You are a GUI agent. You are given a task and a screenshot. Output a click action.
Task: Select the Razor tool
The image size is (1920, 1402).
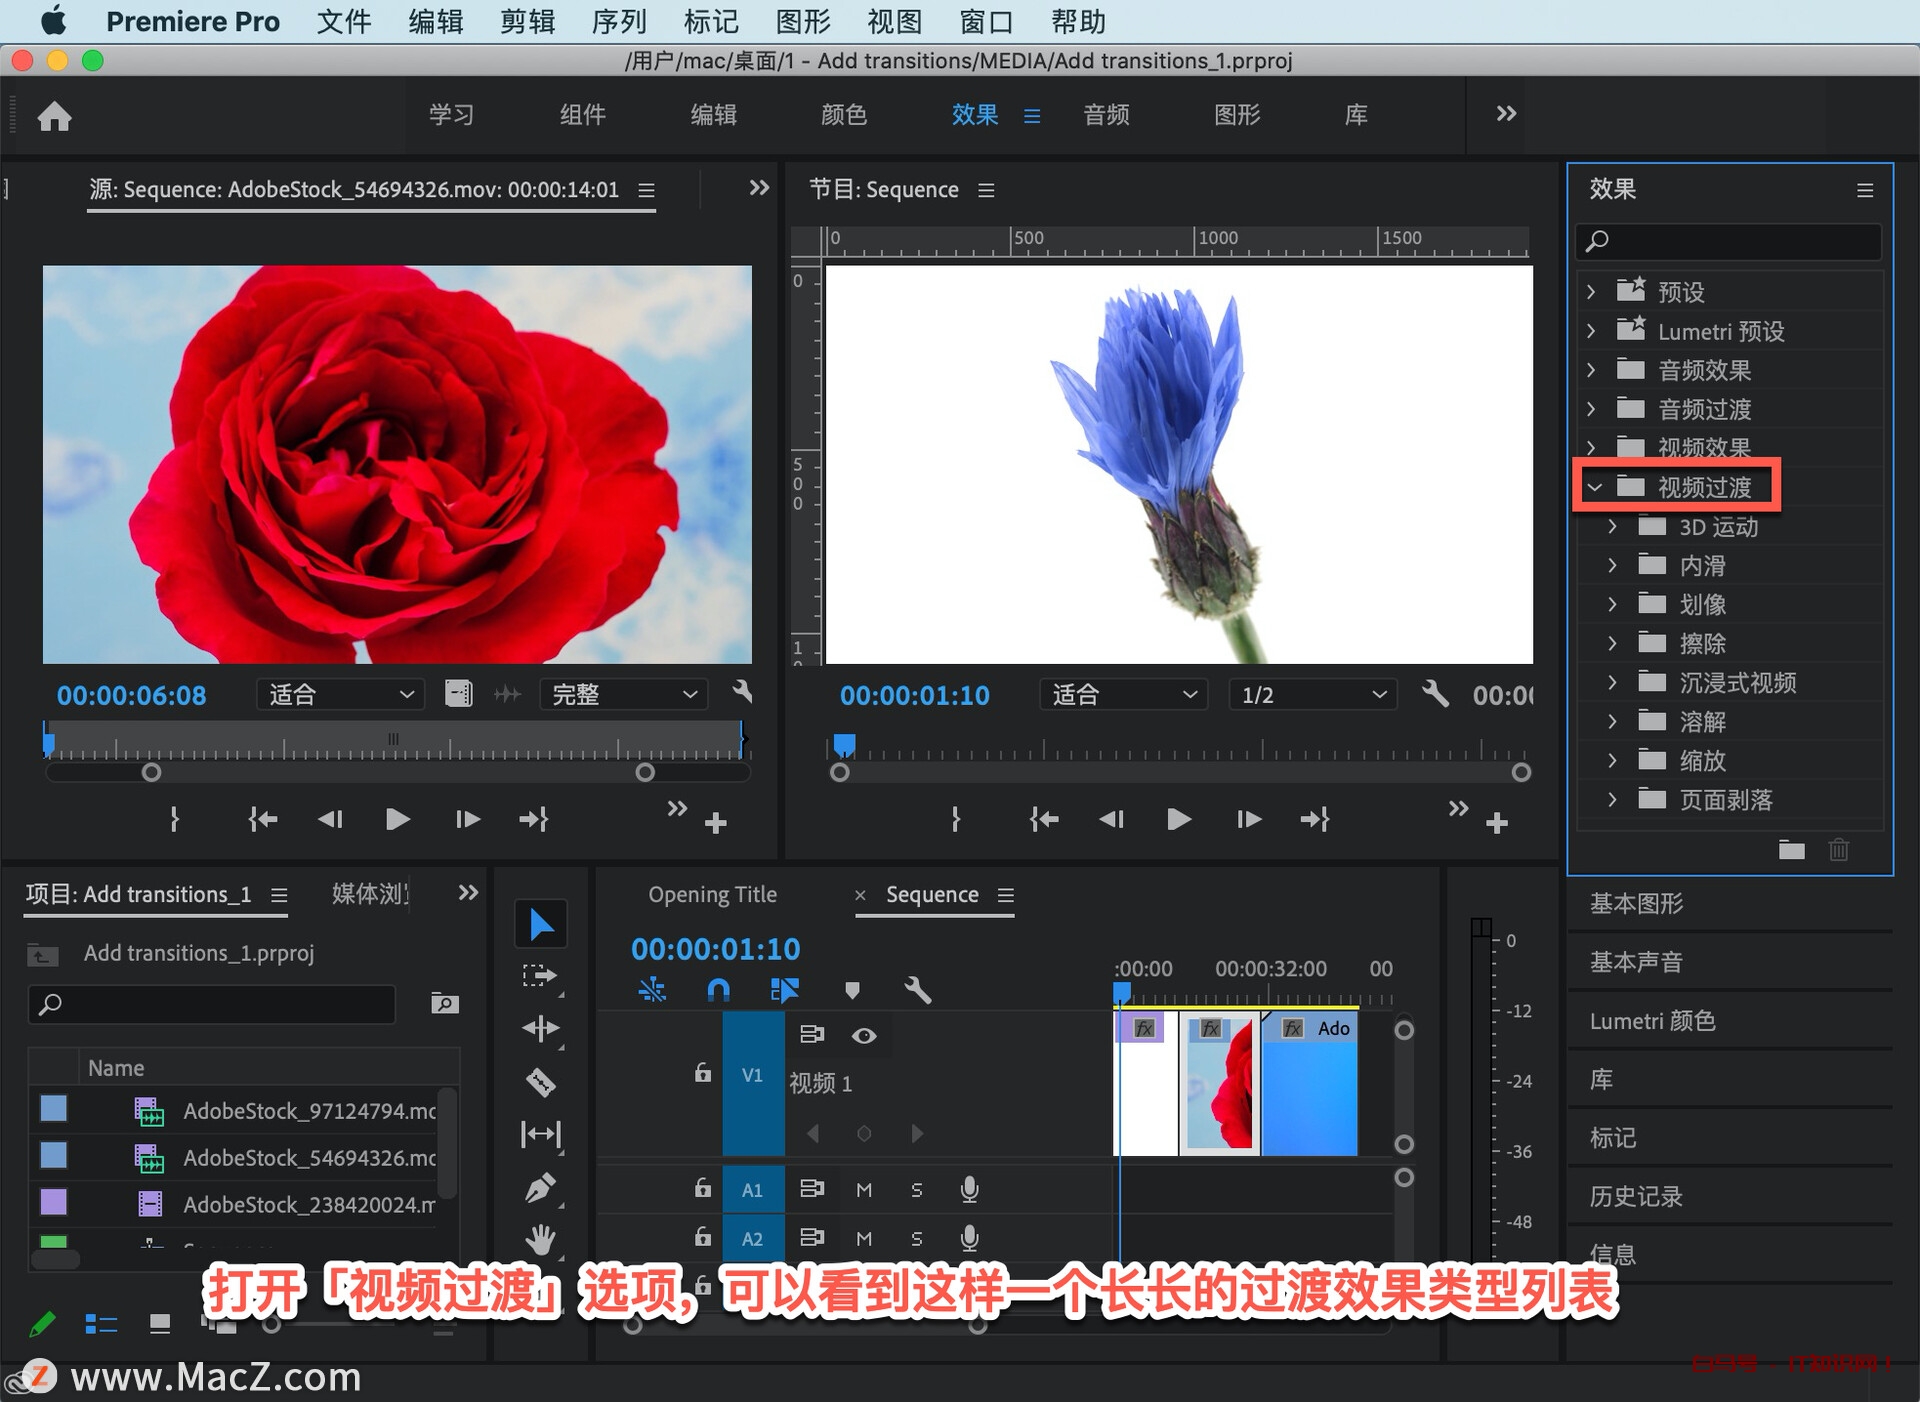540,1081
